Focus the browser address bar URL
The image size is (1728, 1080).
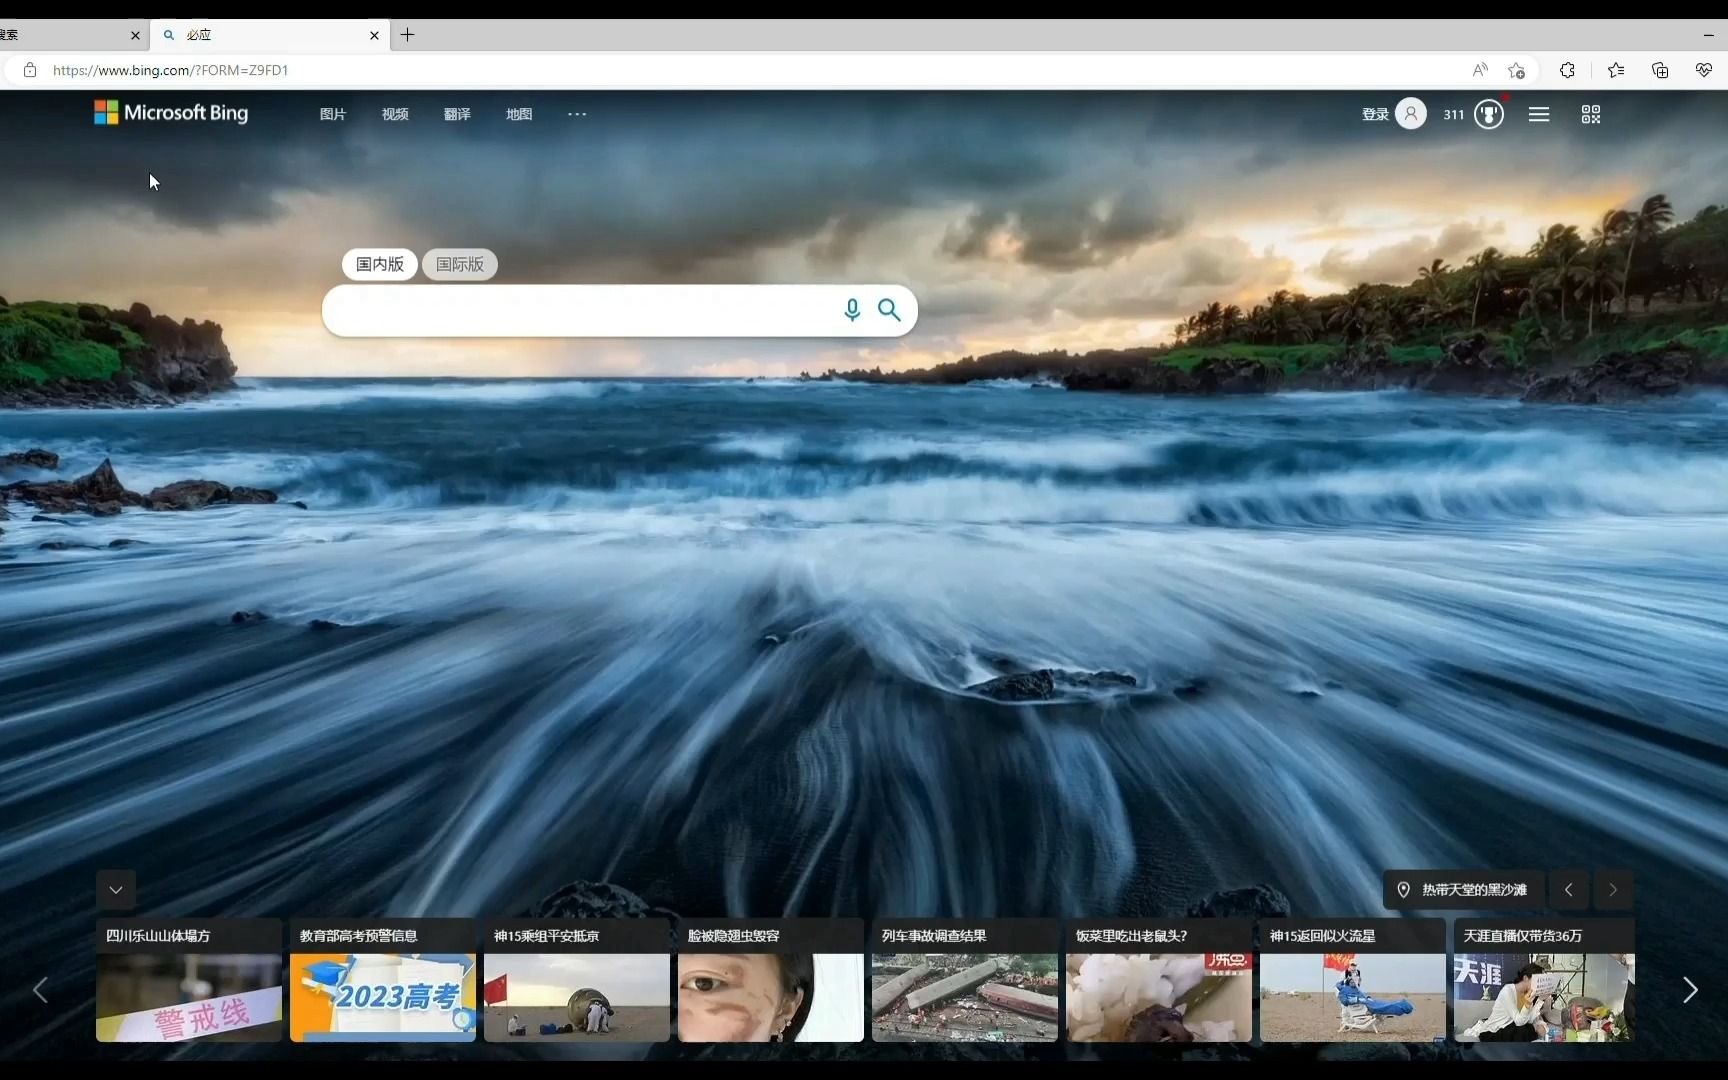[170, 70]
